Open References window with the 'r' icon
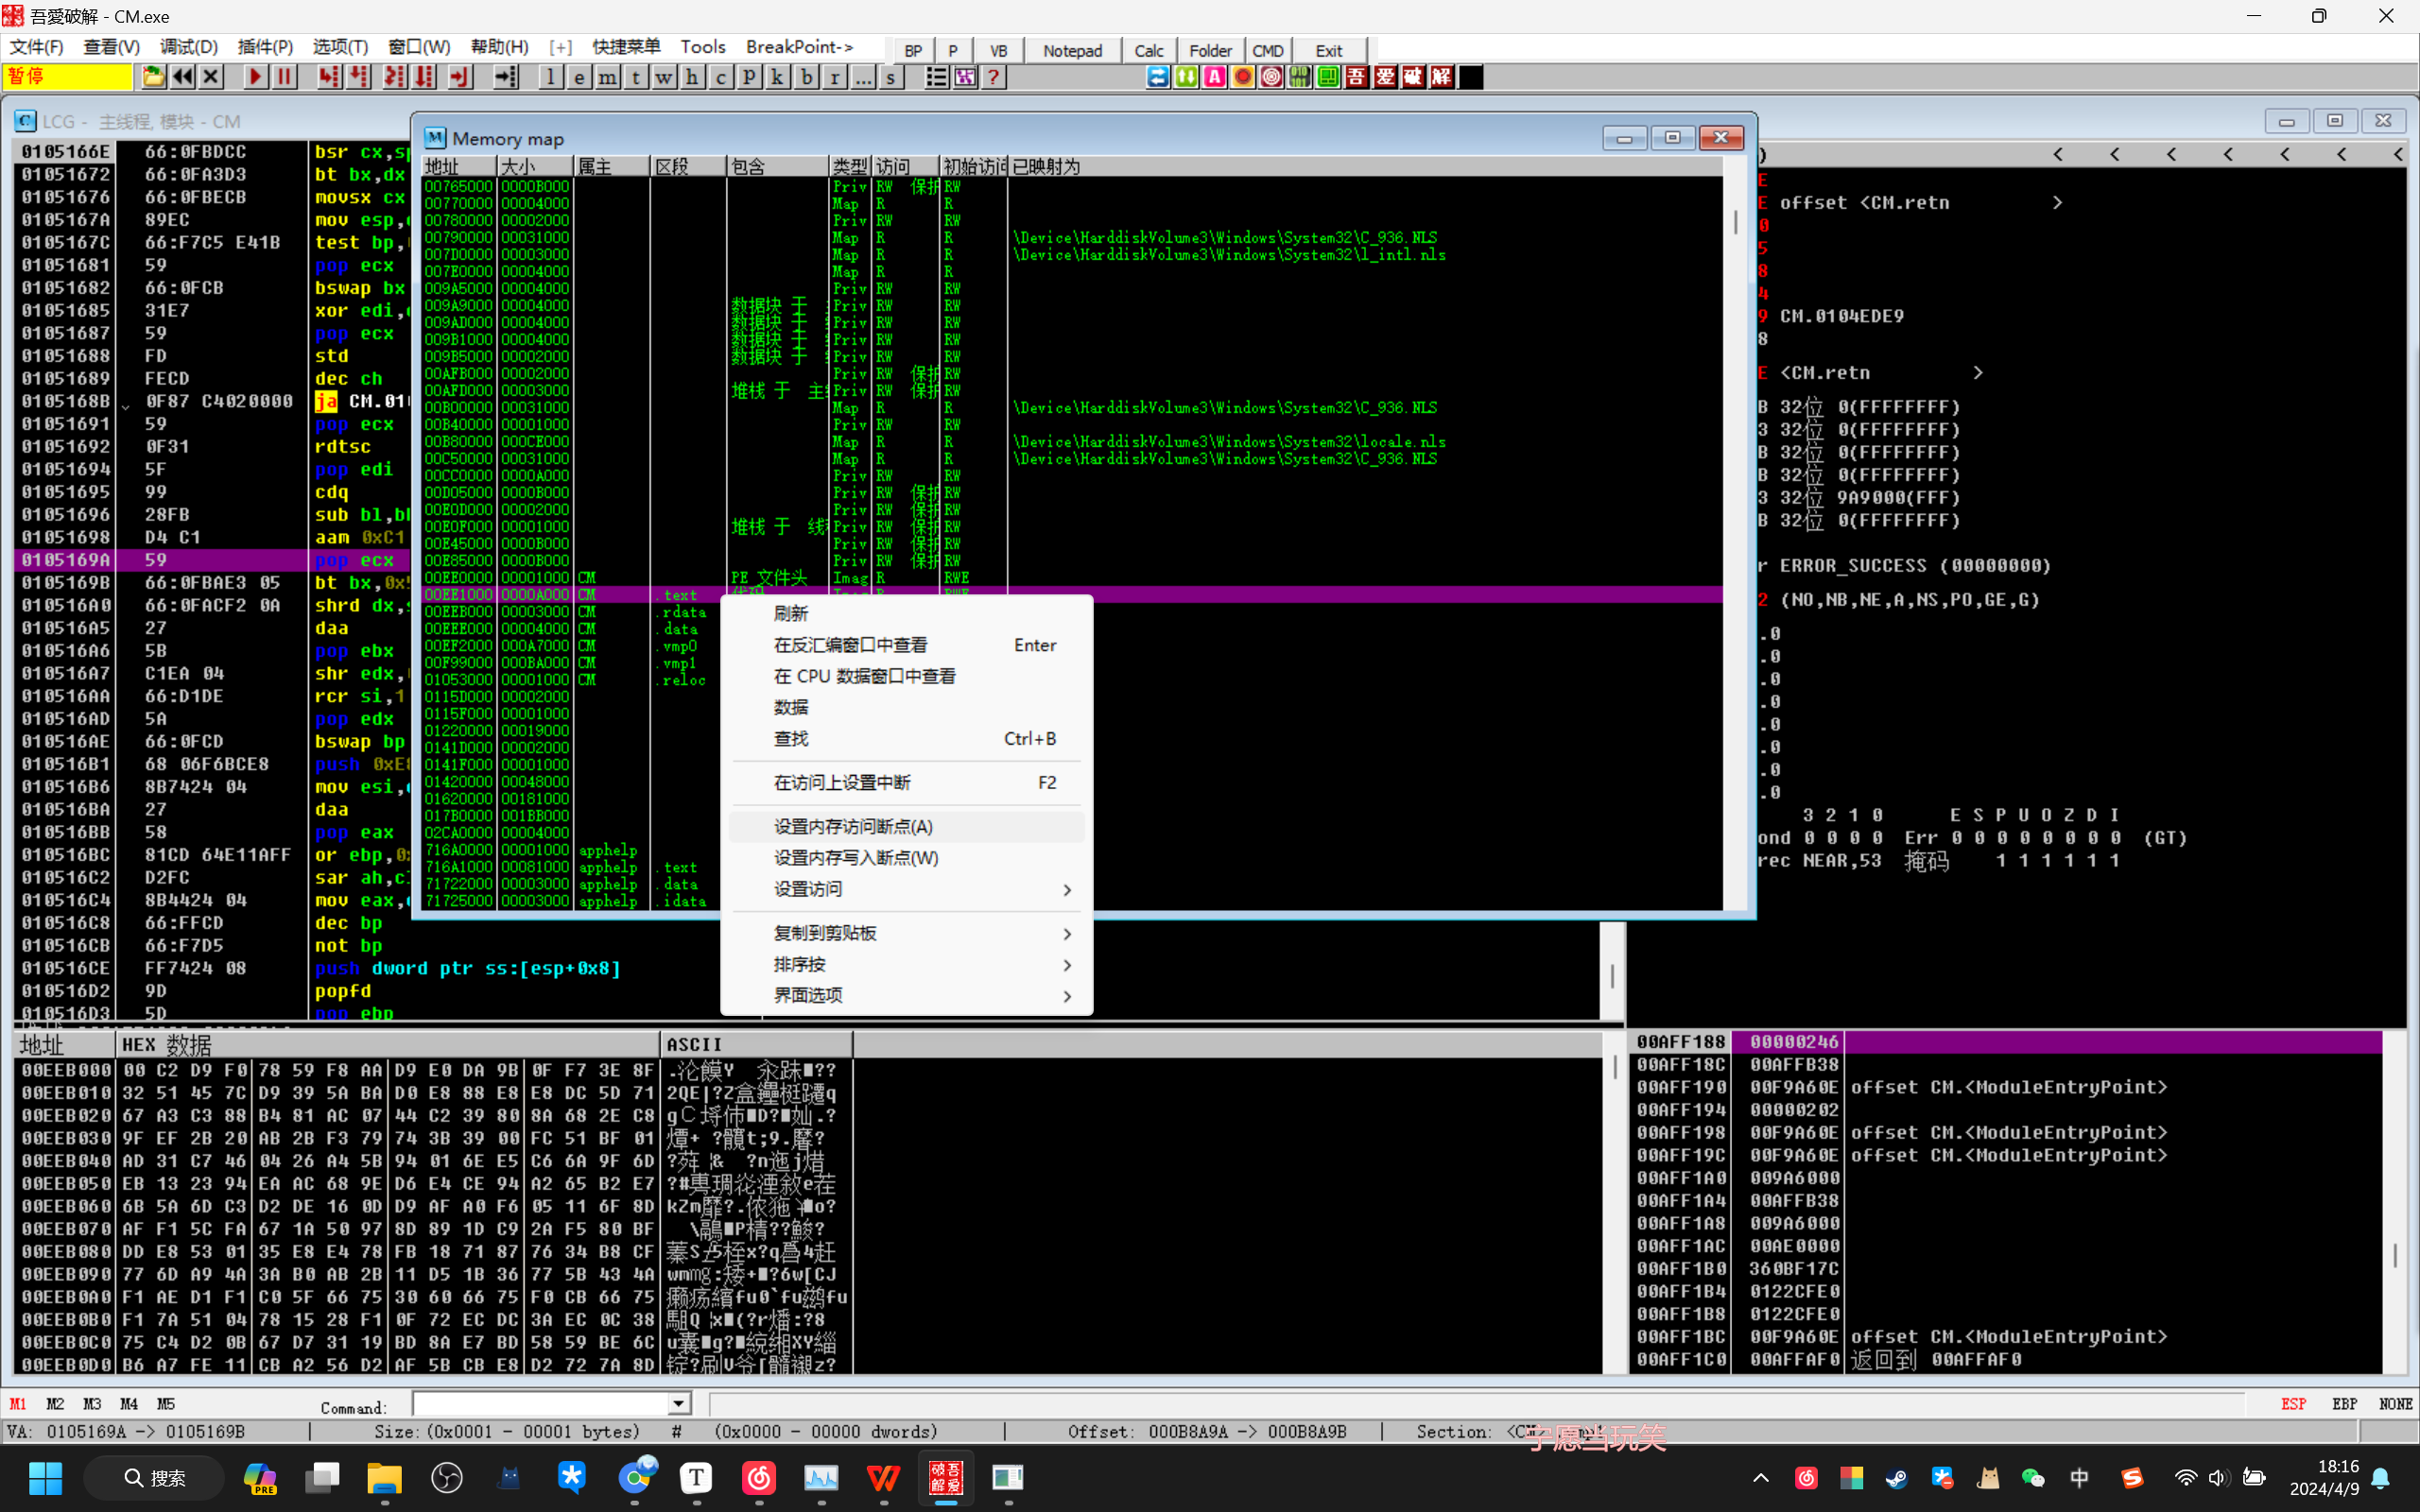Viewport: 2420px width, 1512px height. (x=834, y=77)
